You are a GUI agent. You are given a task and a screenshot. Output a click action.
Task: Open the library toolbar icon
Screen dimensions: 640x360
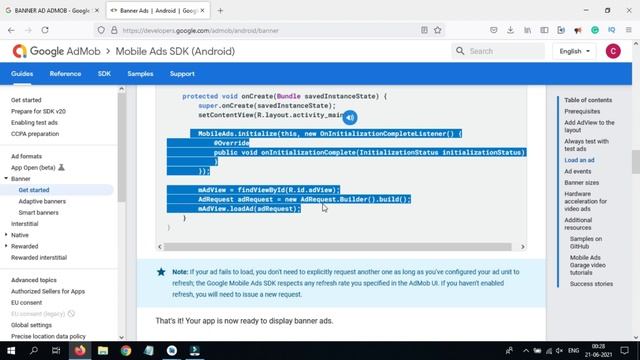tap(527, 30)
